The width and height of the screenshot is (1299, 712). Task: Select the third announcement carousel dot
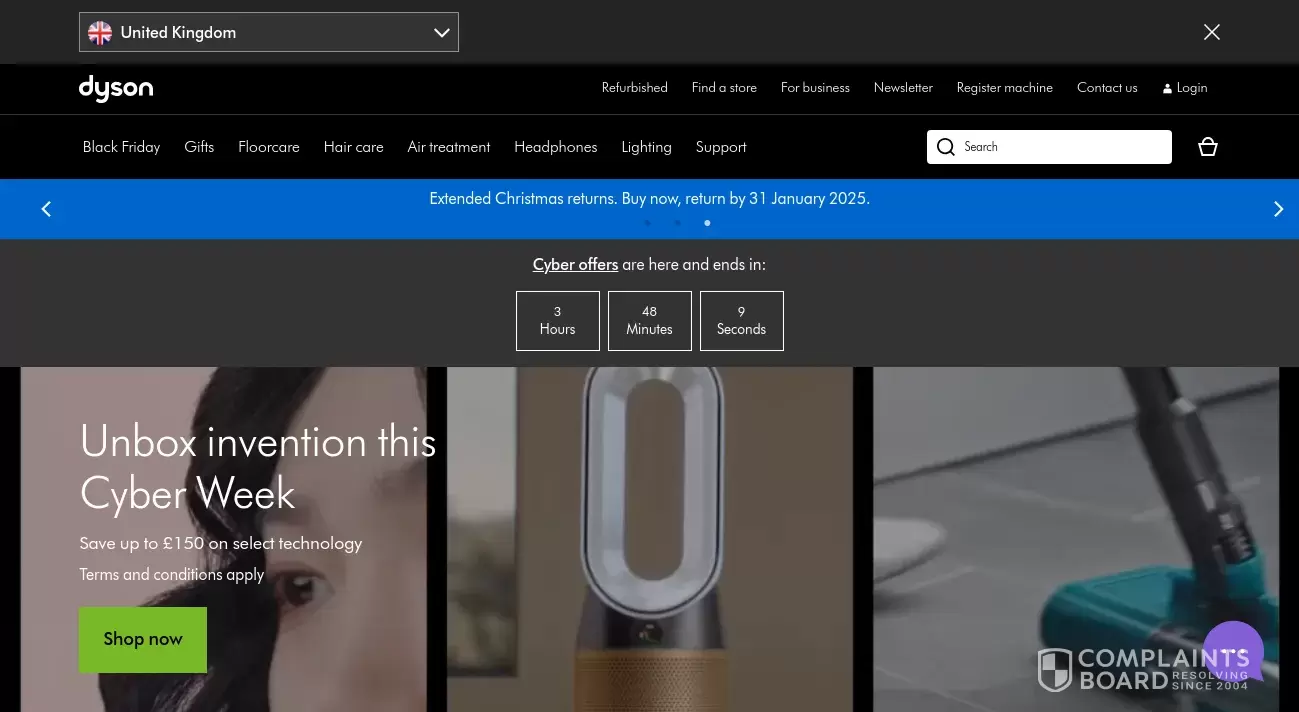tap(707, 223)
